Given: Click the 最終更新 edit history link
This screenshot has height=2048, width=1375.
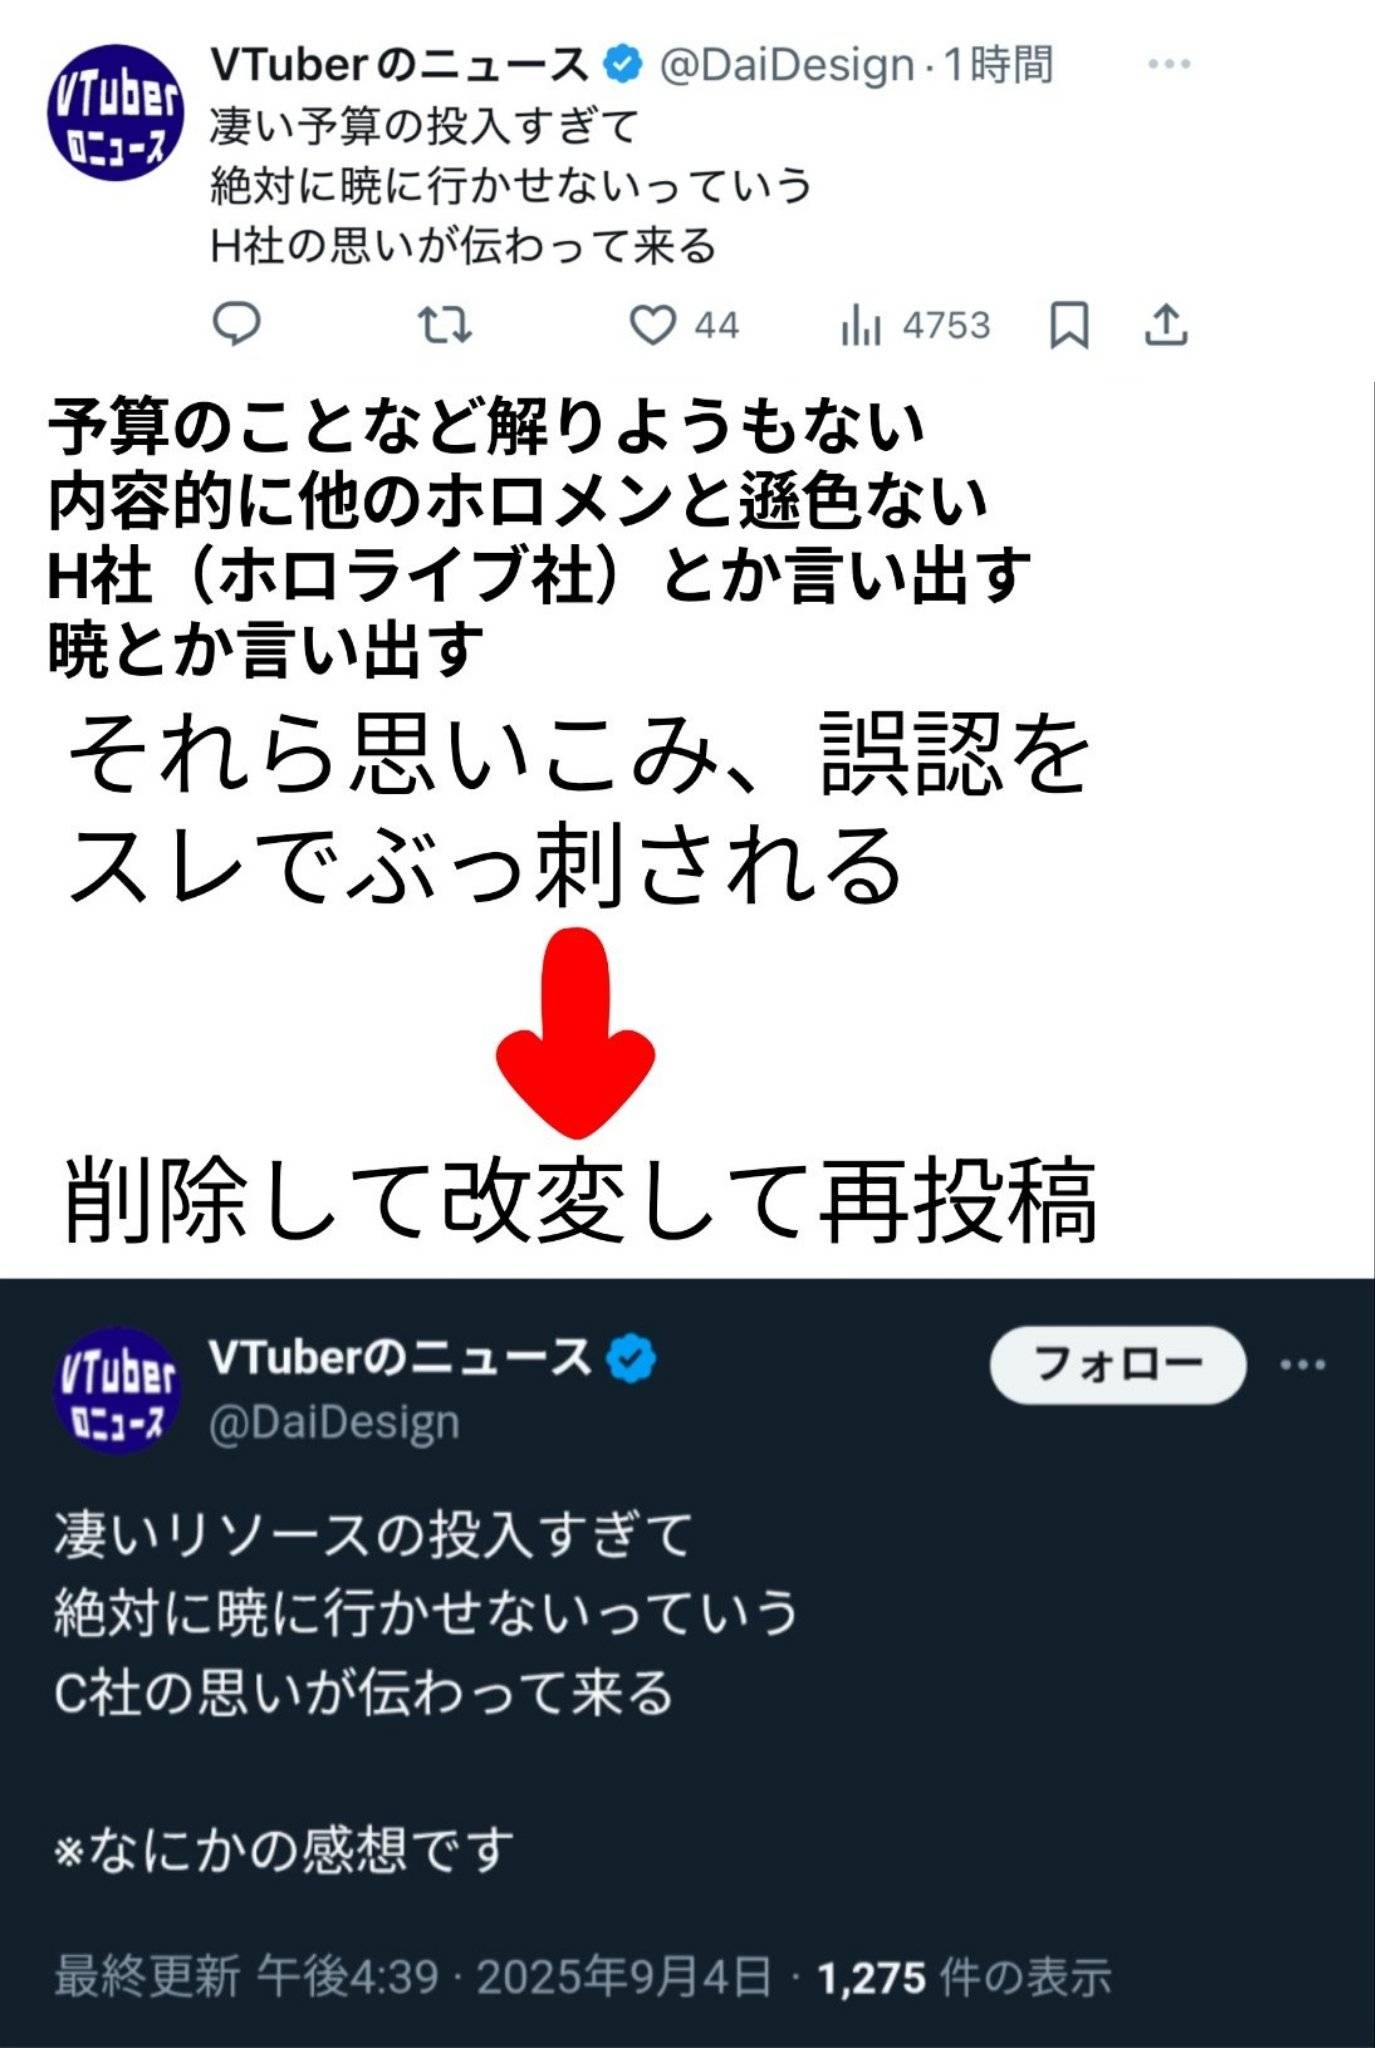Looking at the screenshot, I should (147, 1977).
